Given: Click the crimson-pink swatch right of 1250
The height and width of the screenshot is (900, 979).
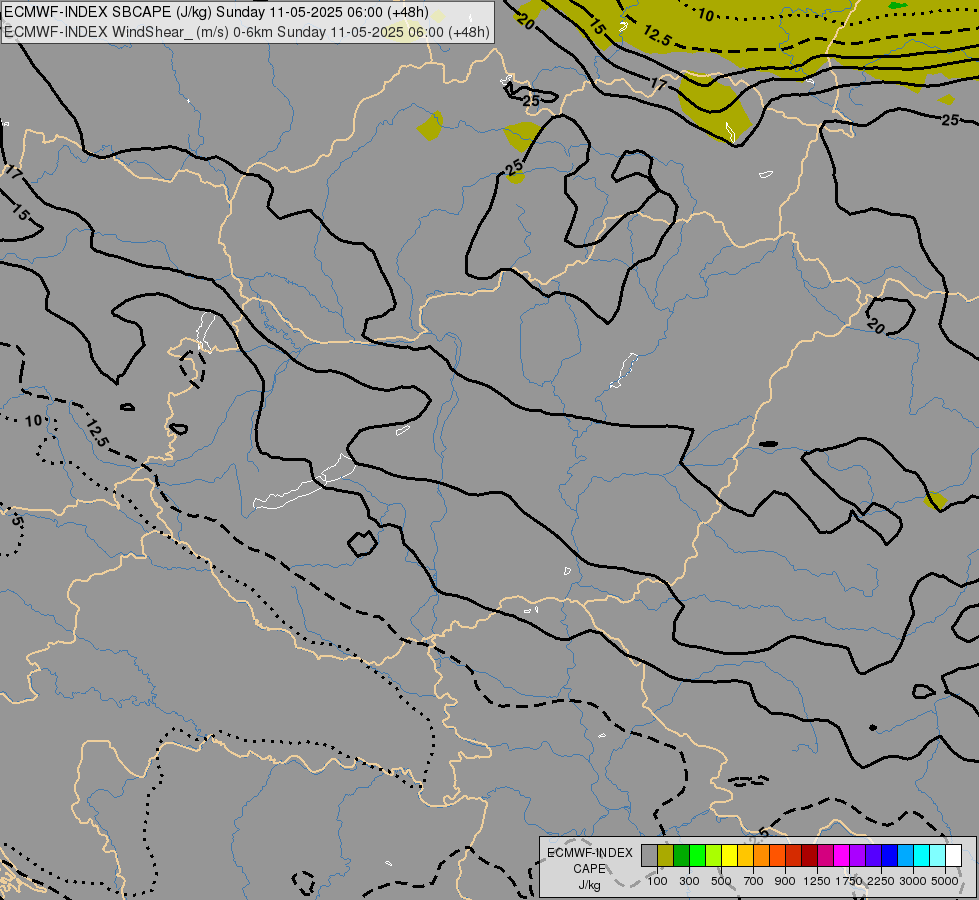Looking at the screenshot, I should click(x=825, y=856).
